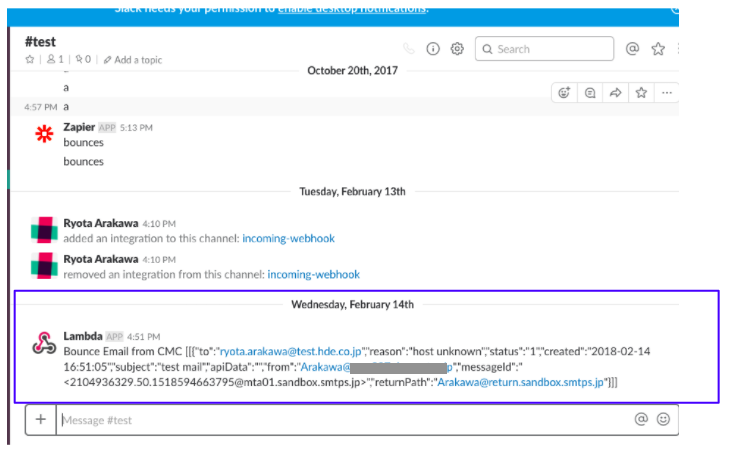Open incoming-webhook link in the added integration message

coord(288,239)
